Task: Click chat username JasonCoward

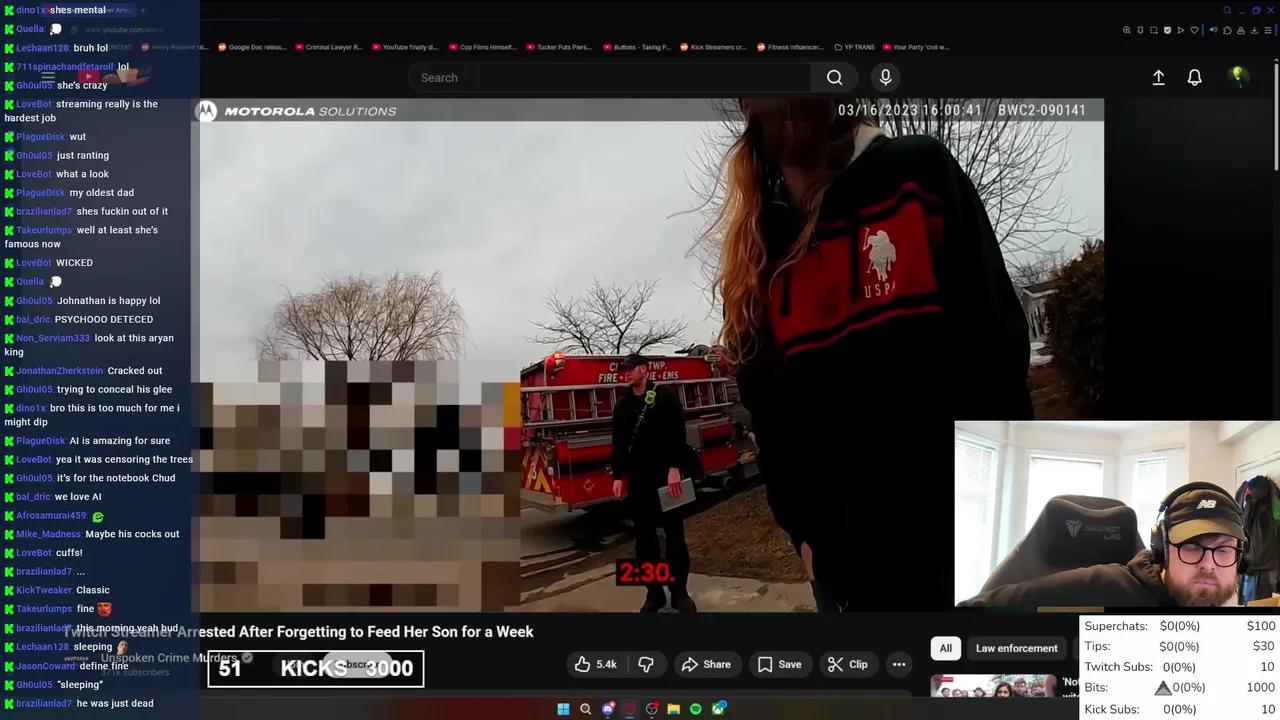Action: pos(45,666)
